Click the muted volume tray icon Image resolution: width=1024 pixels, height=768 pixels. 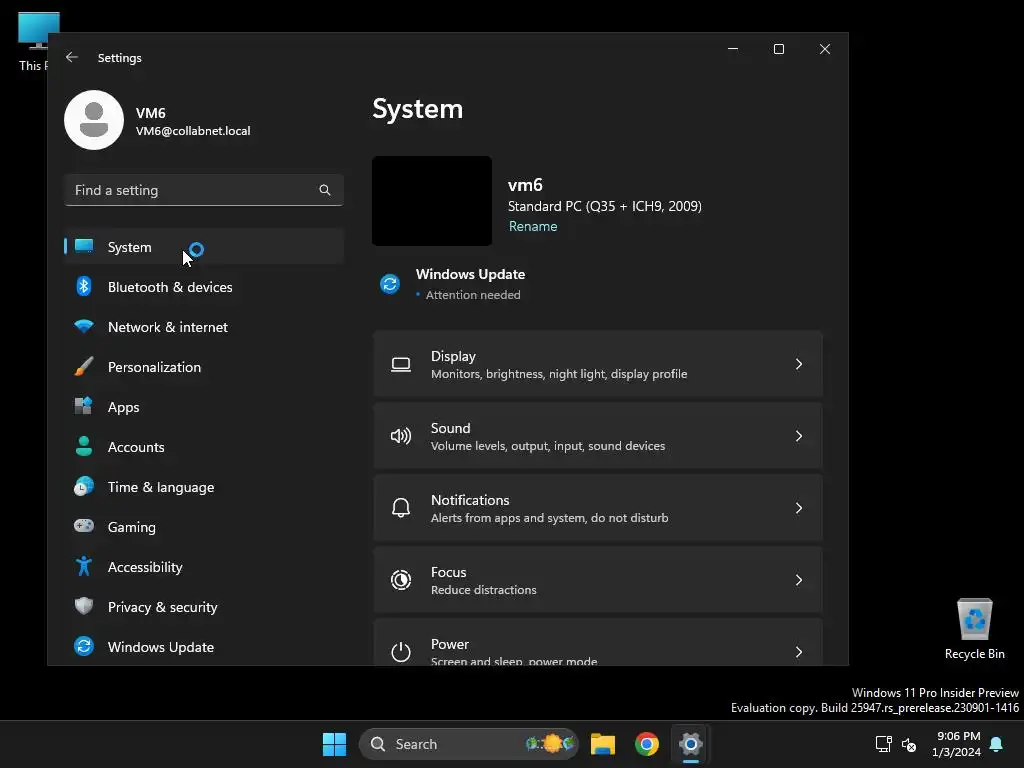pyautogui.click(x=908, y=744)
